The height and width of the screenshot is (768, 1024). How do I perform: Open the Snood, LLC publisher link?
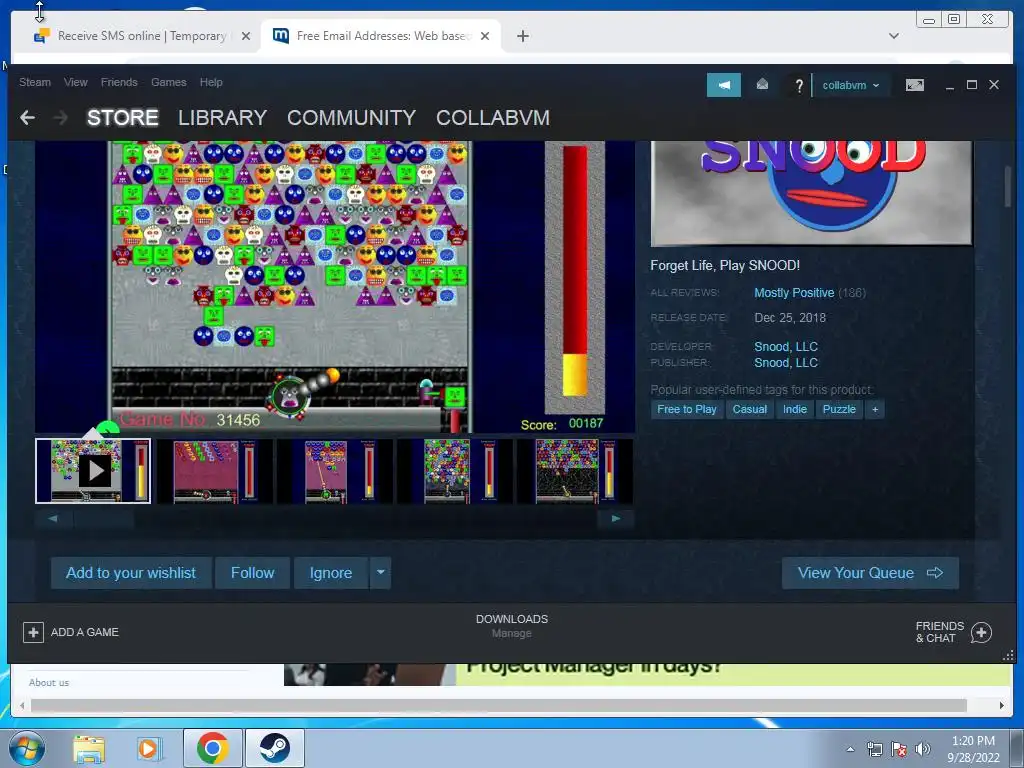tap(786, 362)
